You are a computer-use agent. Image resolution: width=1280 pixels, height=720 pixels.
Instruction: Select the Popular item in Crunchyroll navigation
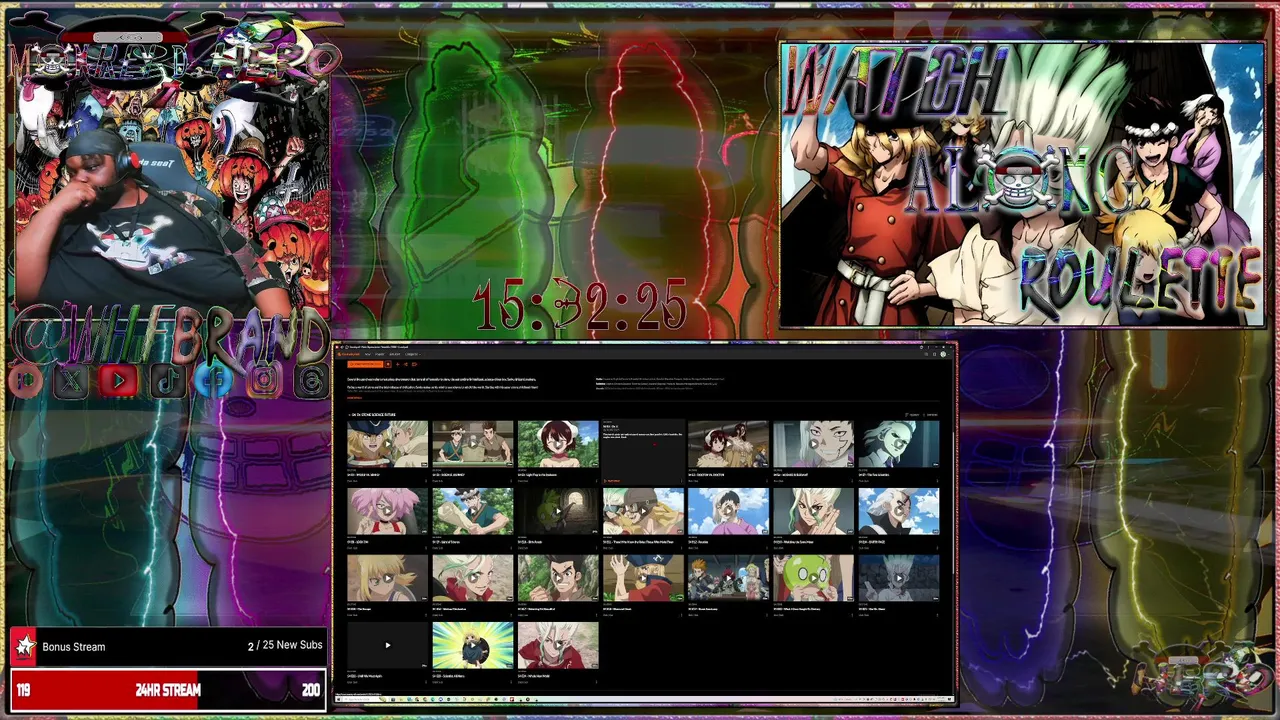[x=380, y=354]
